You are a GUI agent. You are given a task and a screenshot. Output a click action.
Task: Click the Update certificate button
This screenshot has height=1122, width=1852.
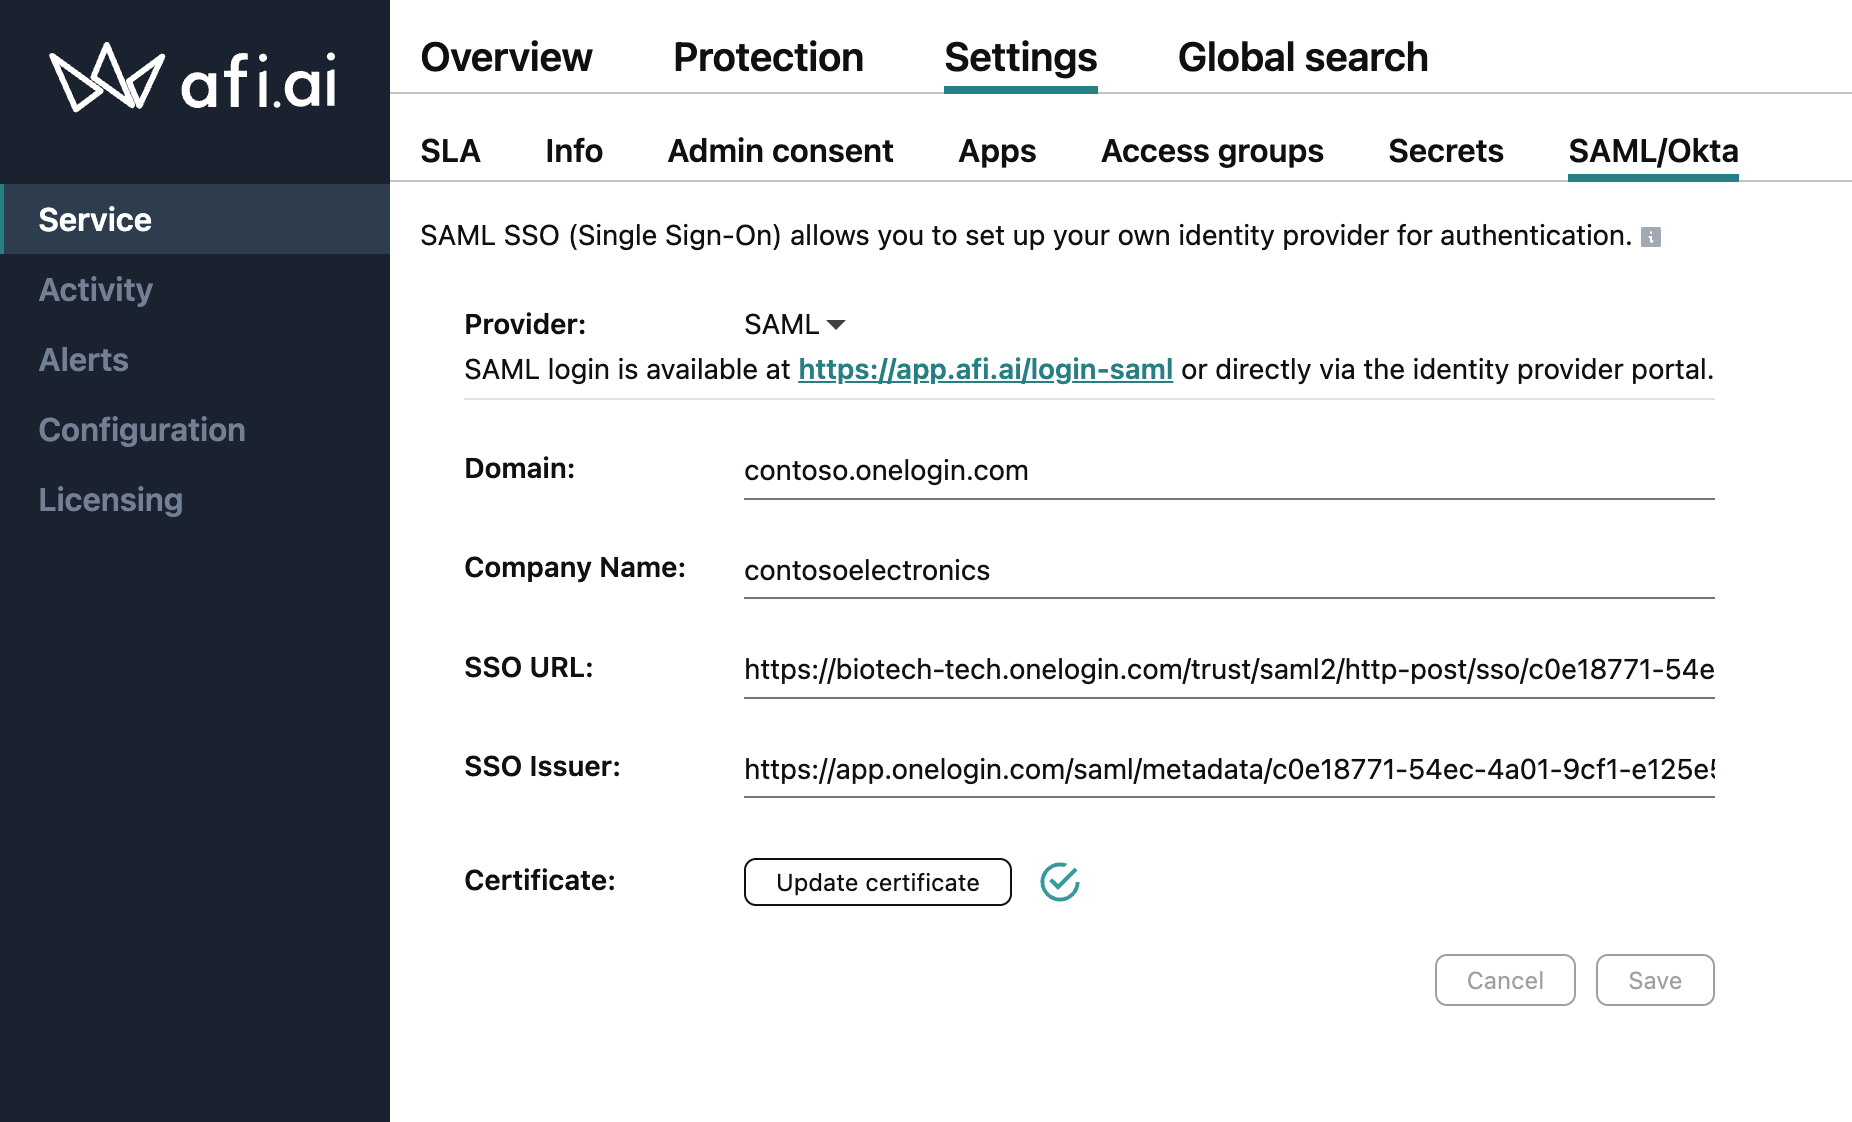pos(878,882)
